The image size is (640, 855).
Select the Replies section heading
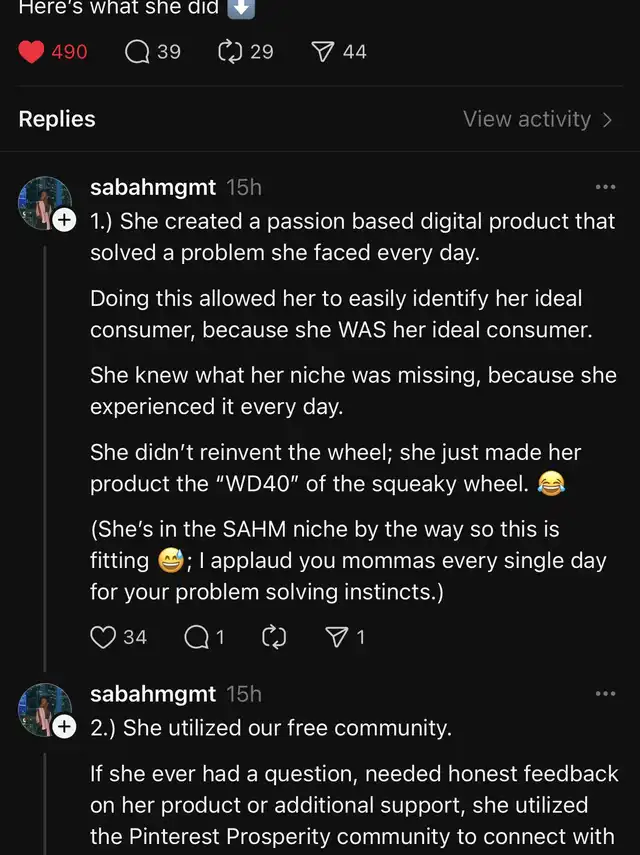(57, 120)
